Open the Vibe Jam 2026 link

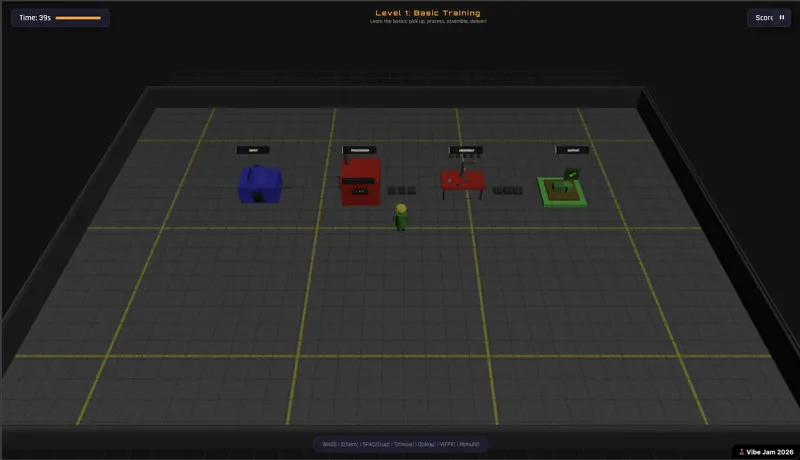coord(766,452)
